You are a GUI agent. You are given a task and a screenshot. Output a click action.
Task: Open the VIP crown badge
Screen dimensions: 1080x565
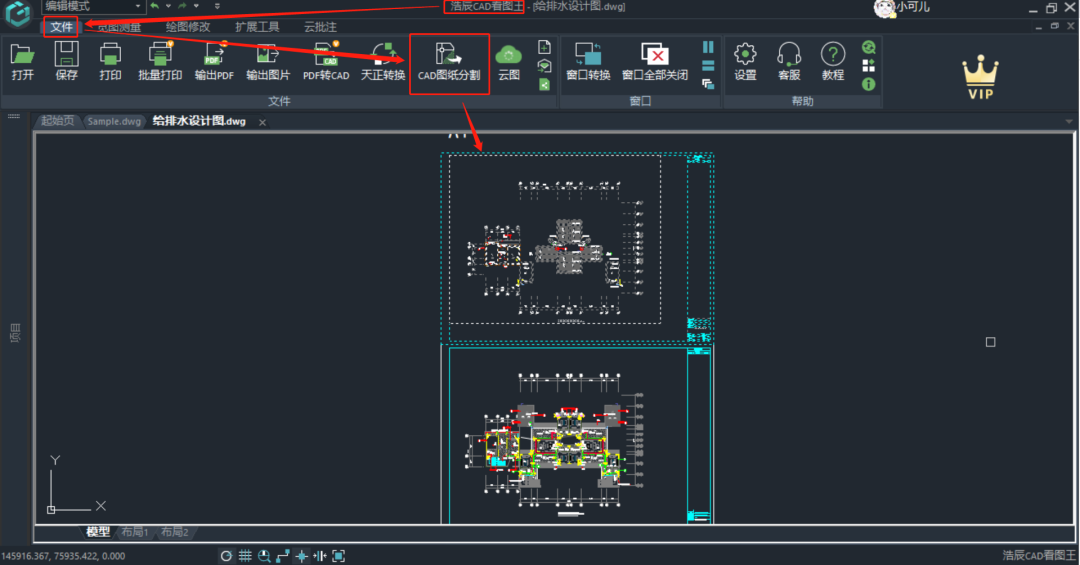pyautogui.click(x=980, y=77)
